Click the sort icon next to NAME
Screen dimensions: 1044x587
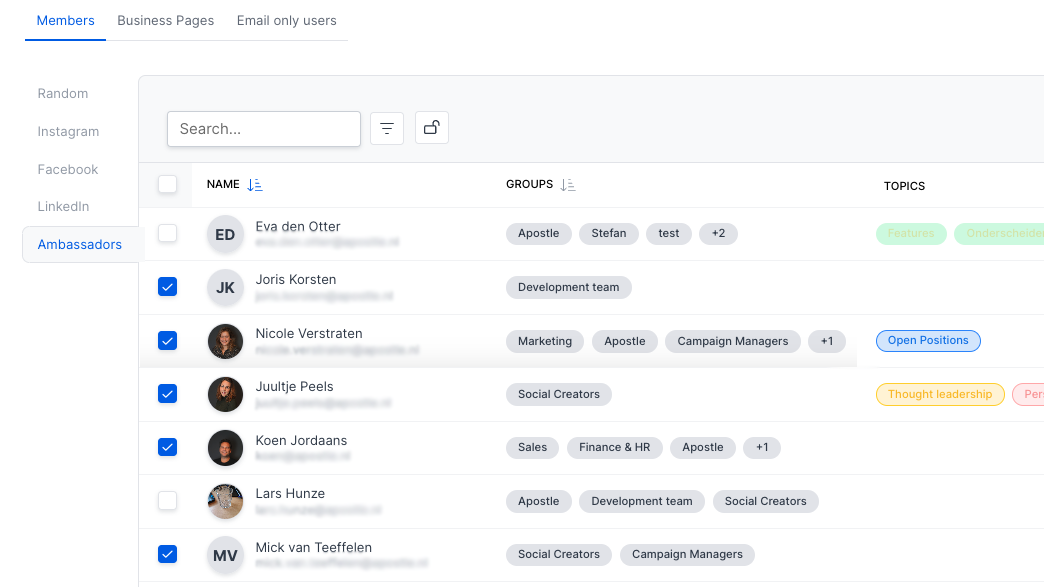[x=254, y=184]
